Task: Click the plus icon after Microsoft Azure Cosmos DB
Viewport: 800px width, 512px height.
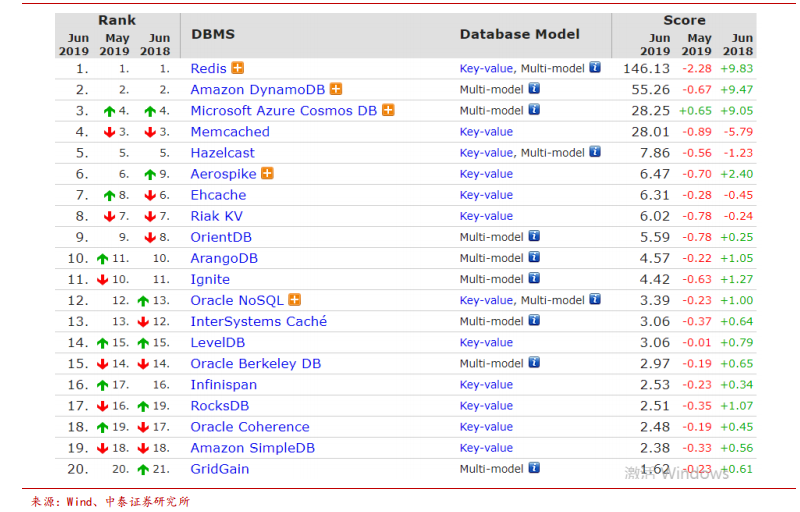Action: click(388, 110)
